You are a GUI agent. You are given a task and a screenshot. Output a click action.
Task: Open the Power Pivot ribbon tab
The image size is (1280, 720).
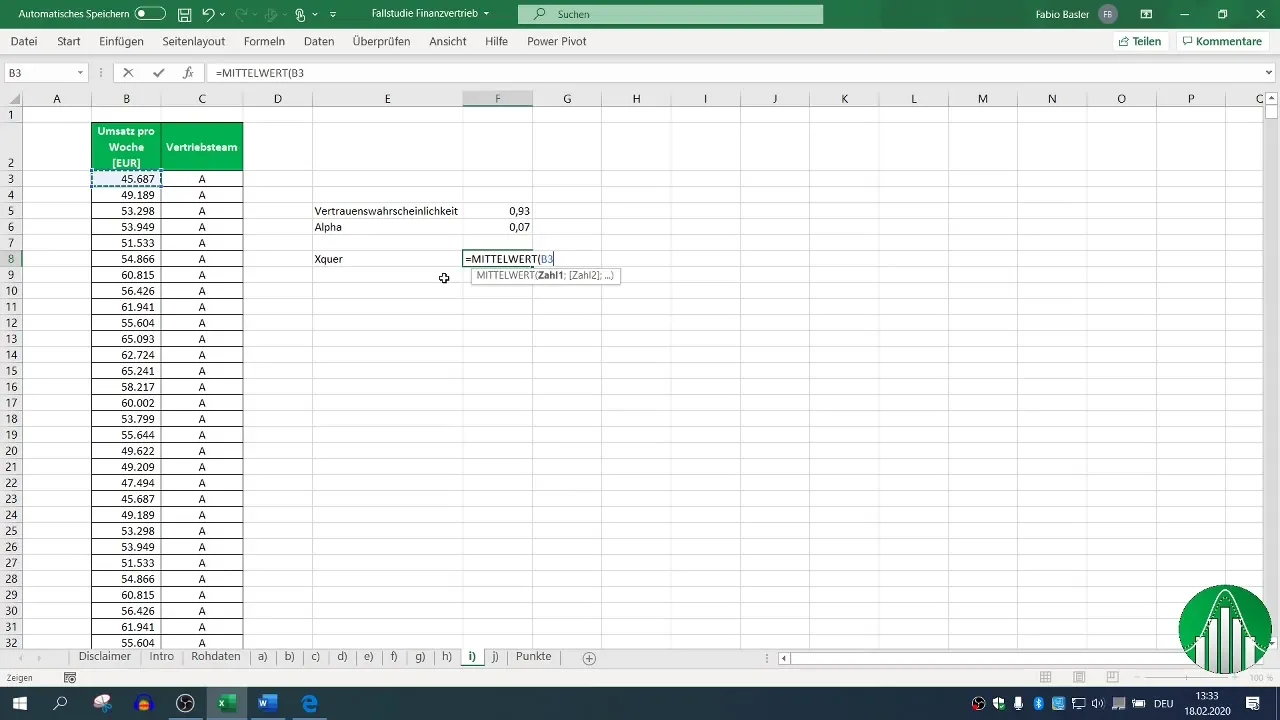[x=557, y=41]
